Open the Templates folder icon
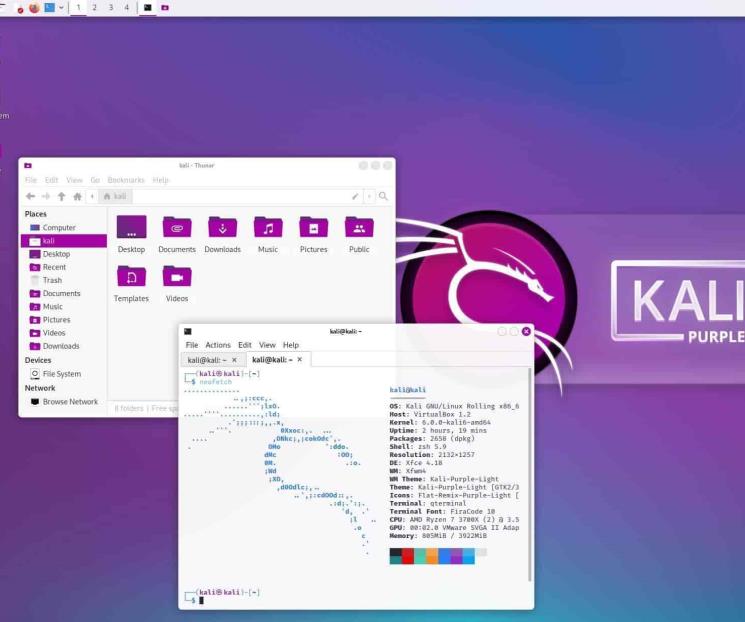745x622 pixels. (x=131, y=277)
